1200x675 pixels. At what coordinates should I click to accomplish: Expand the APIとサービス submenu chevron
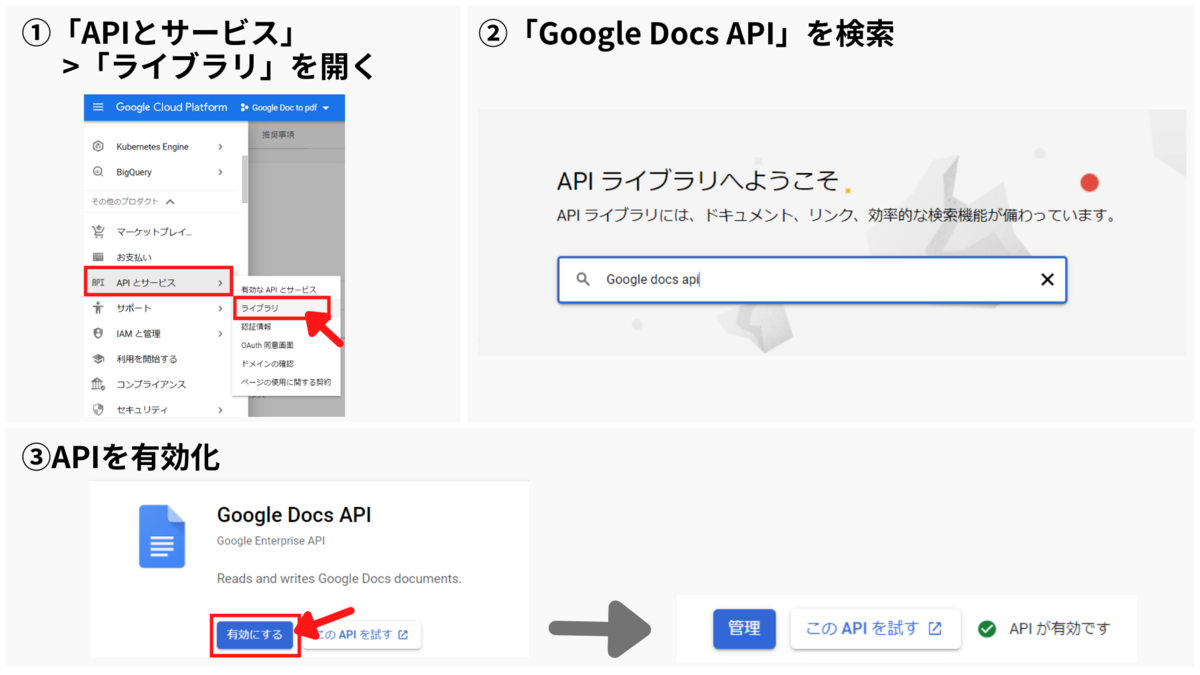(220, 283)
